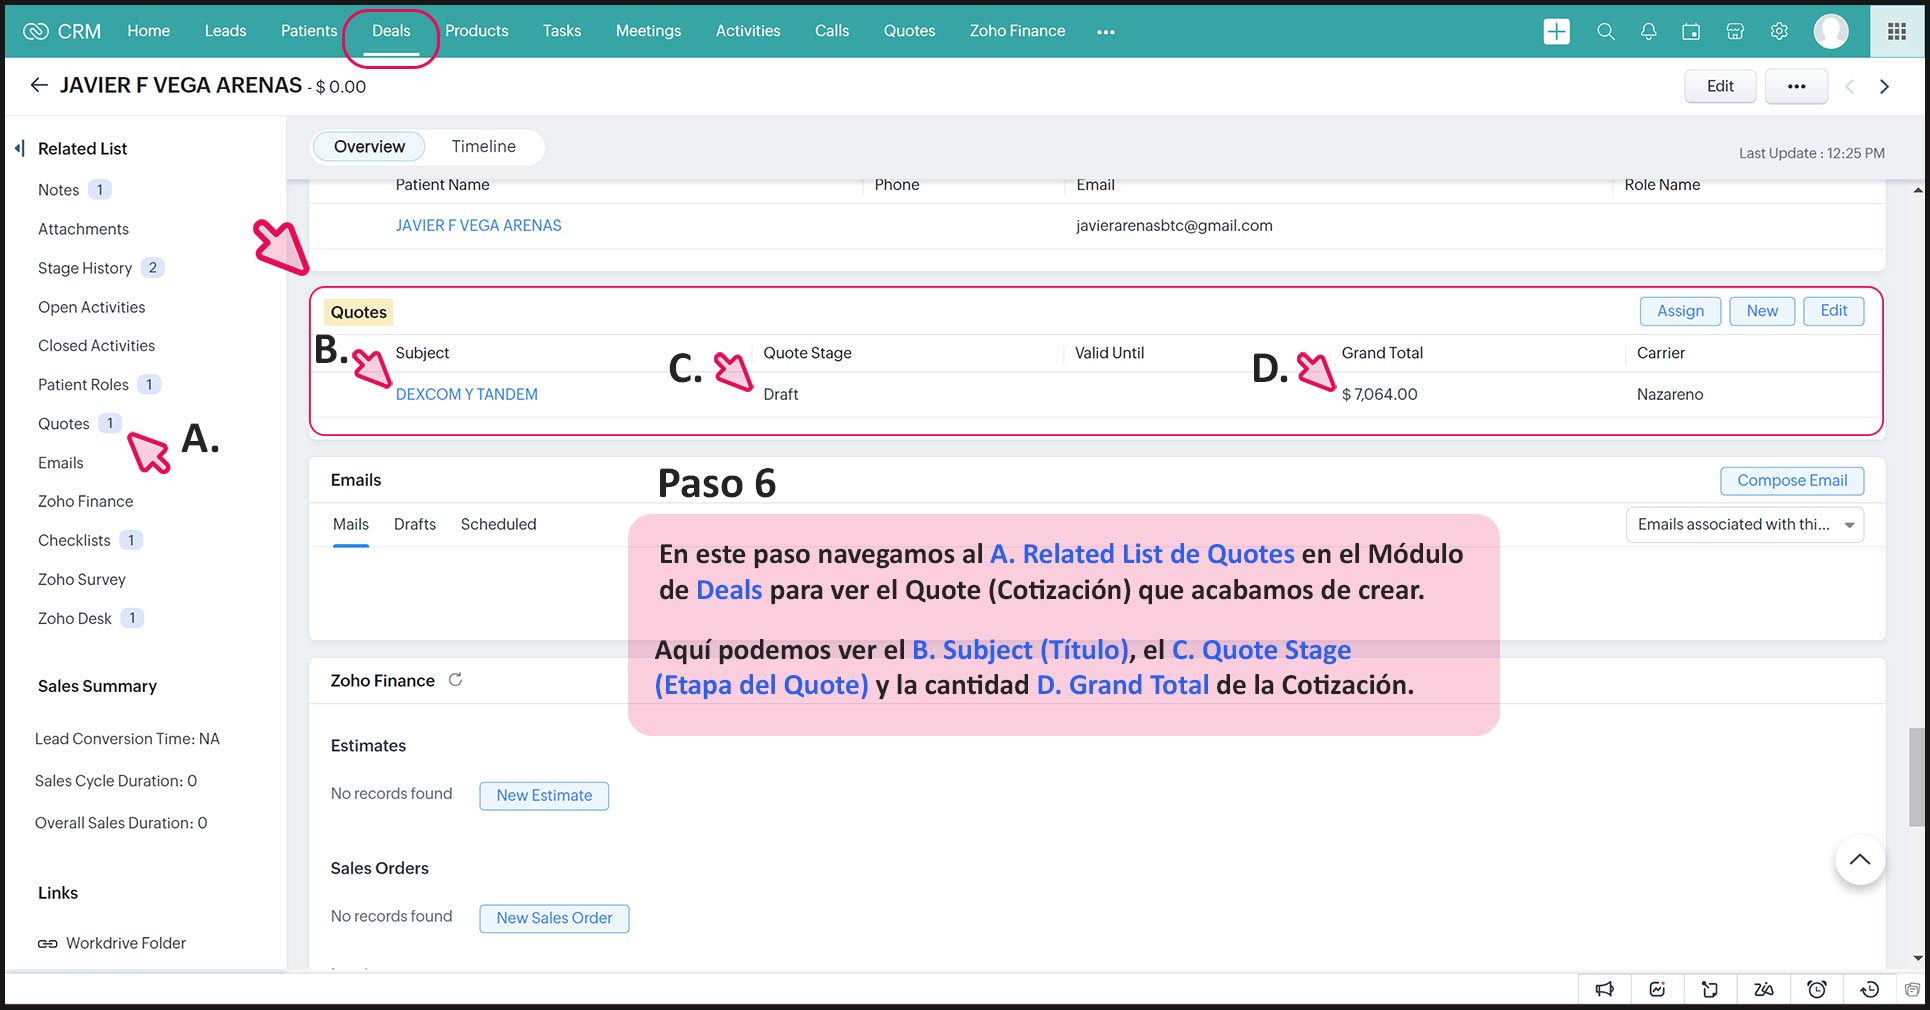The height and width of the screenshot is (1010, 1930).
Task: Switch to the Timeline tab
Action: 483,147
